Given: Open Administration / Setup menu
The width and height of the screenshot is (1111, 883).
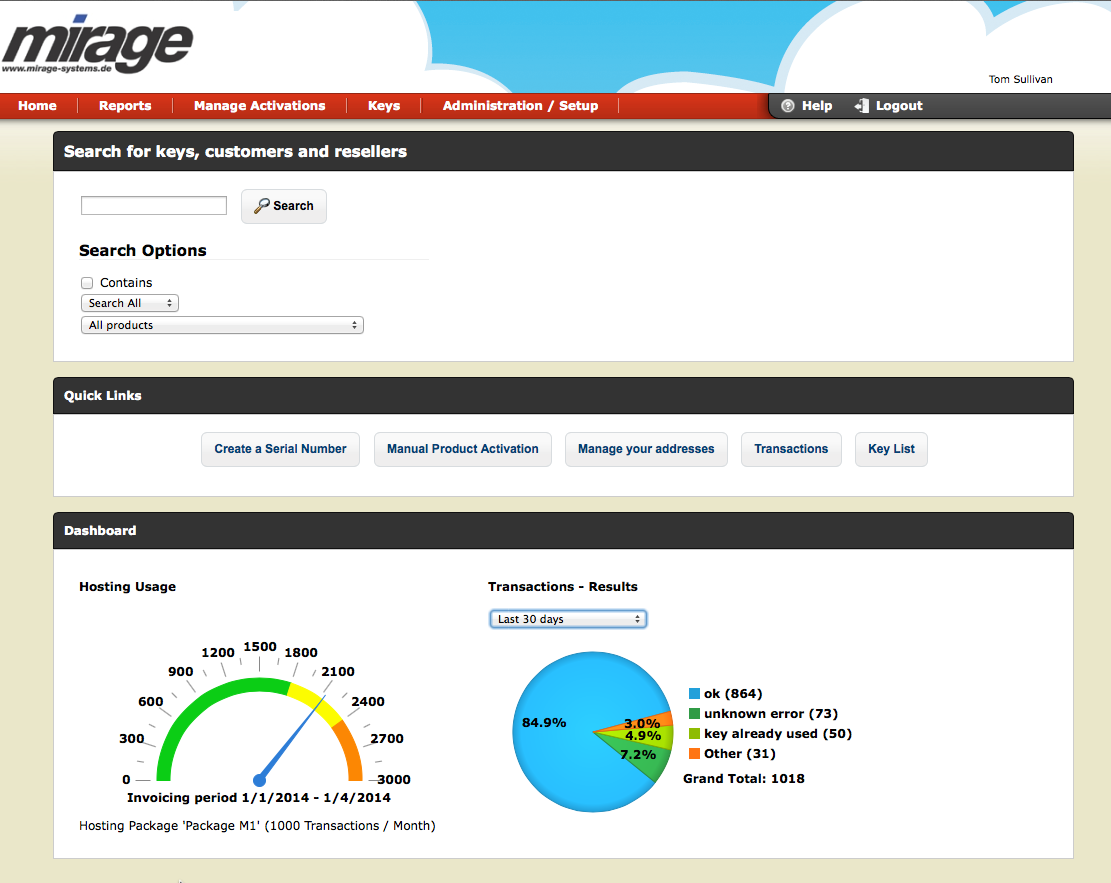Looking at the screenshot, I should (520, 106).
